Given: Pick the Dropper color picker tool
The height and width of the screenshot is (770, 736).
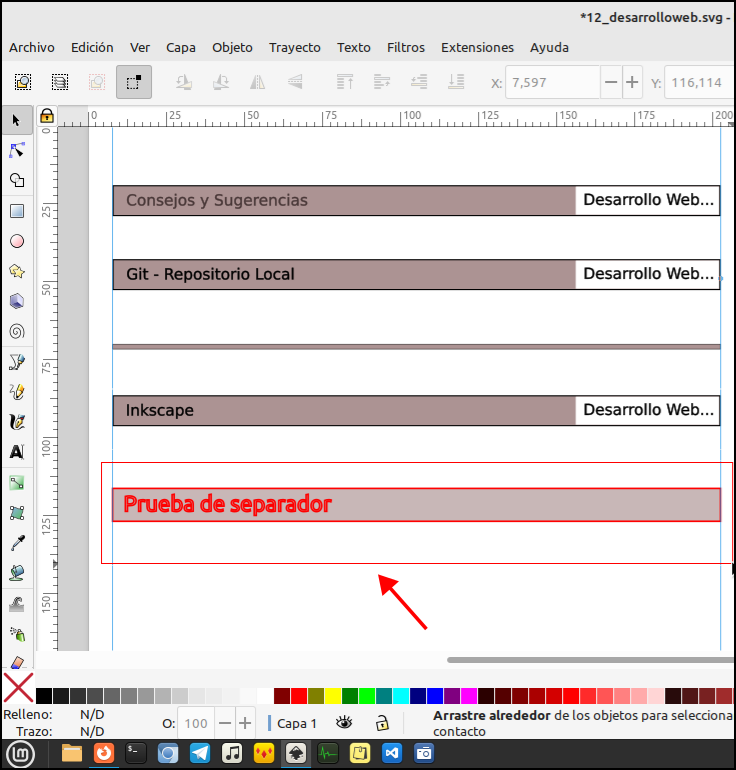Looking at the screenshot, I should [17, 543].
